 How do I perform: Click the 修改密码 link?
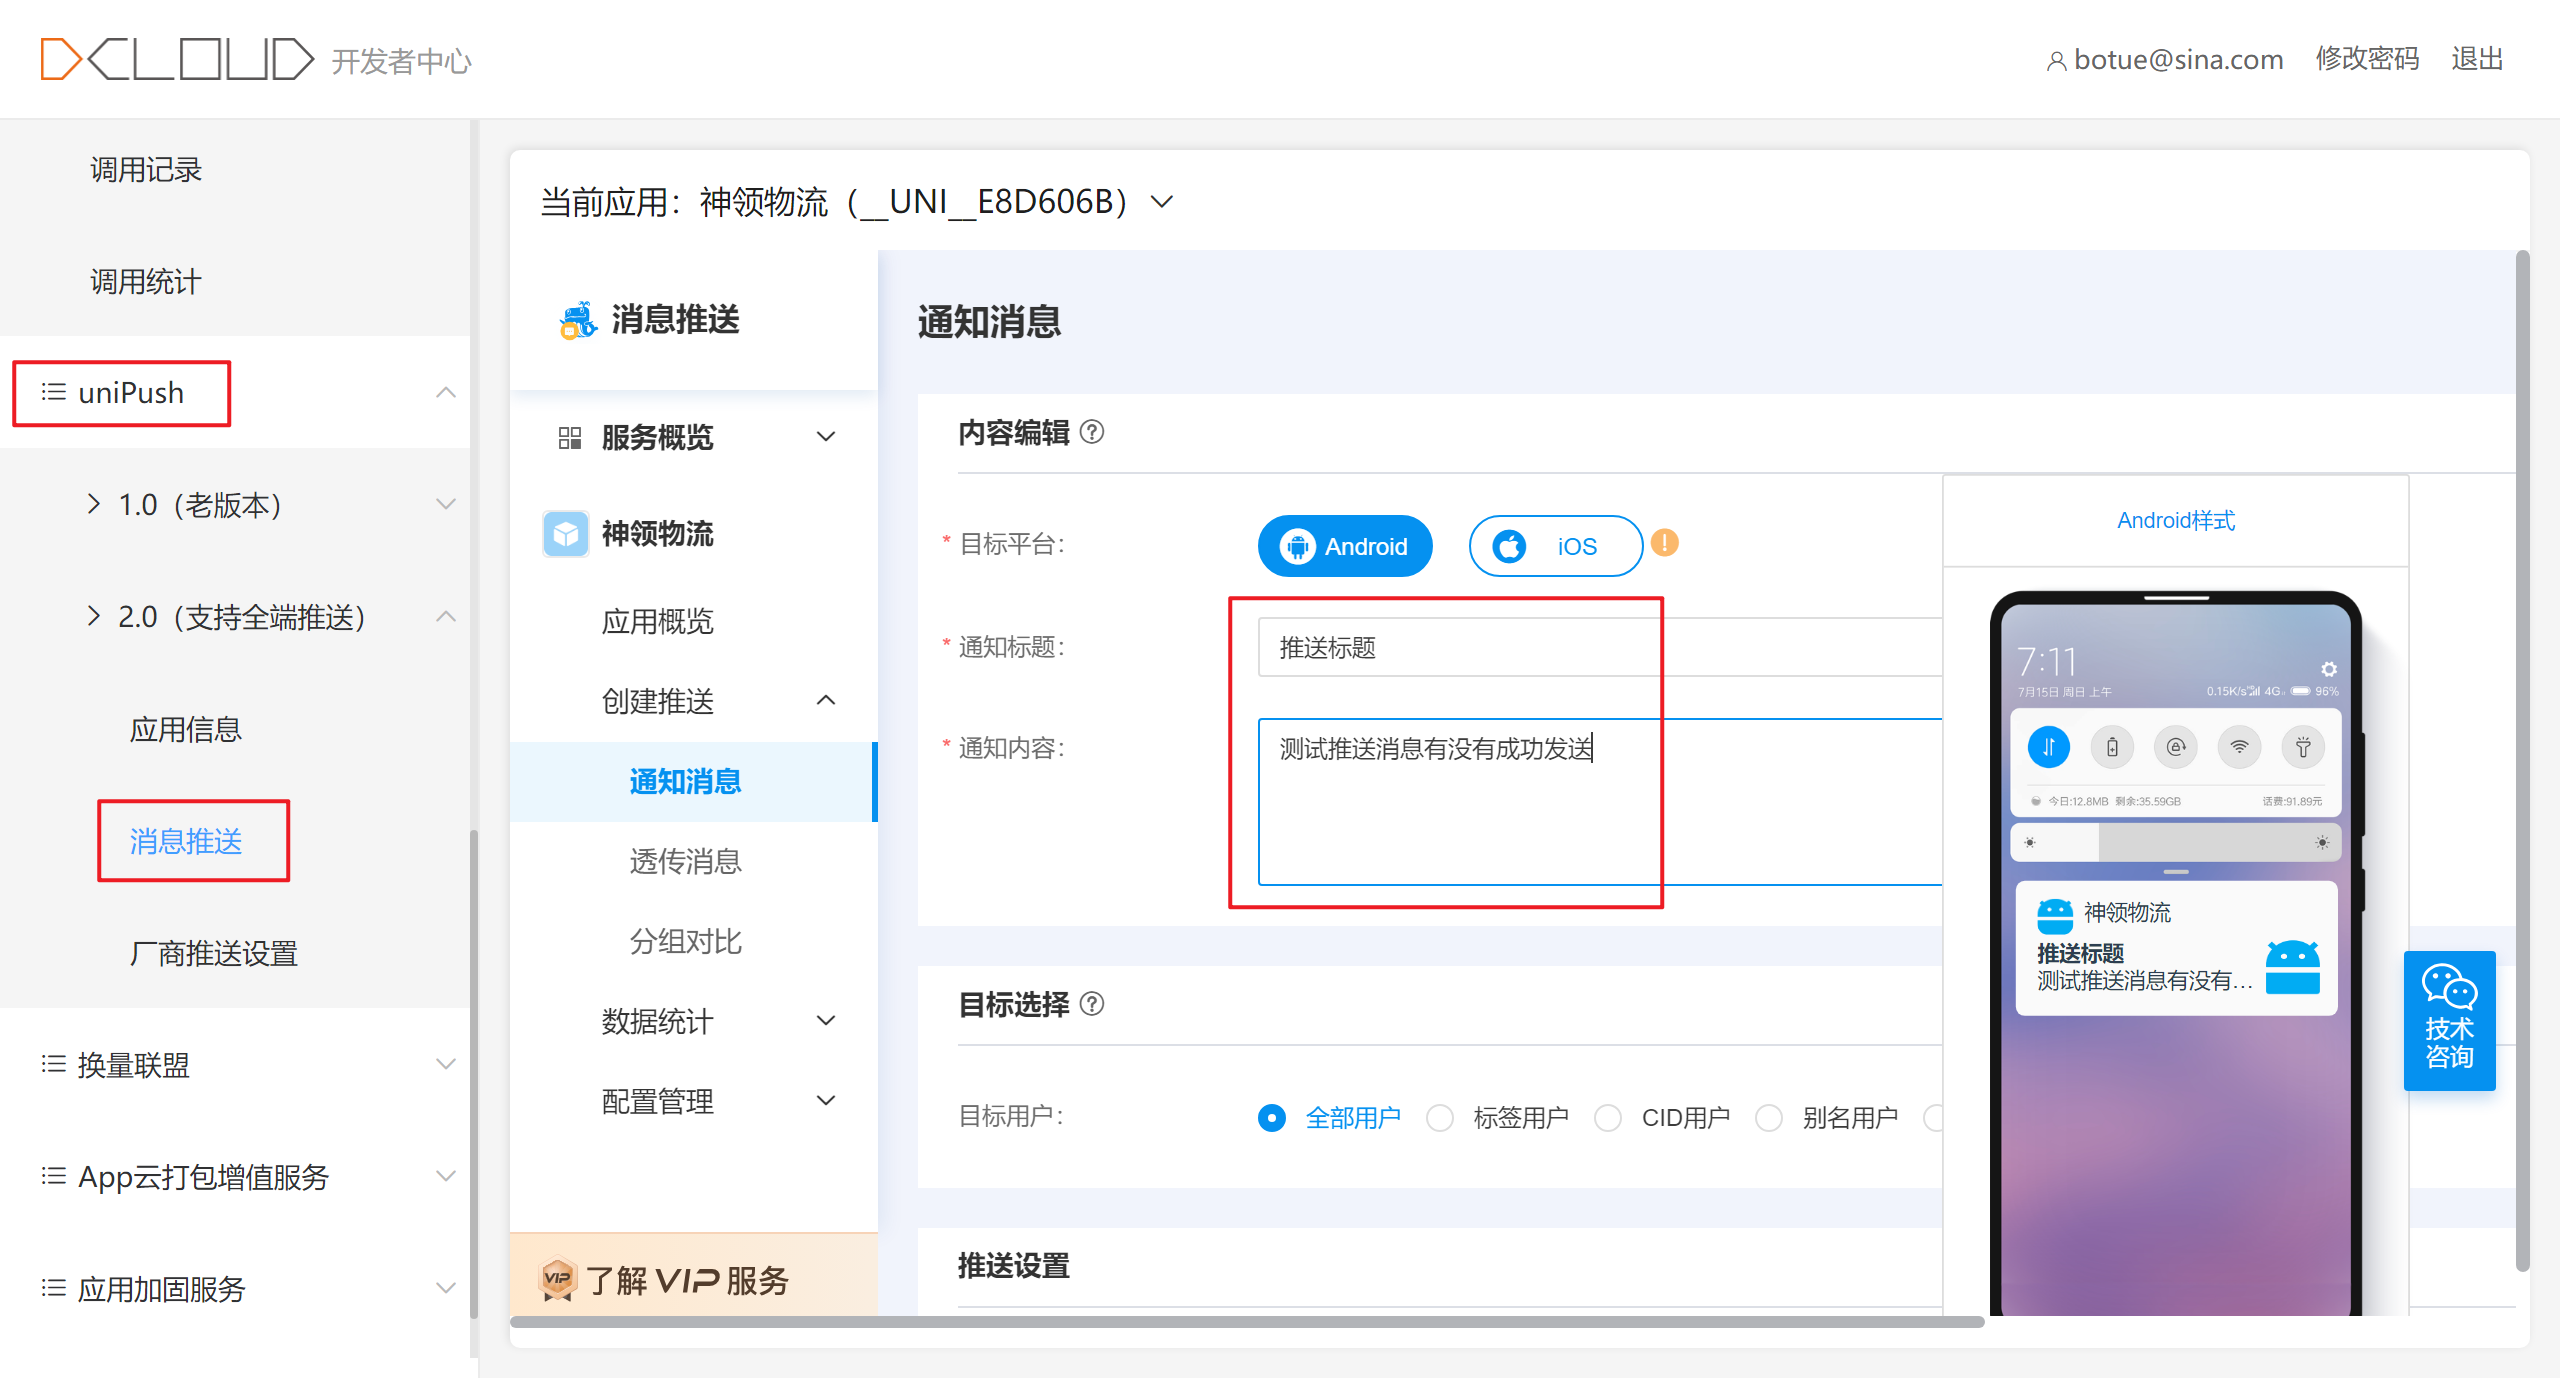click(x=2366, y=59)
